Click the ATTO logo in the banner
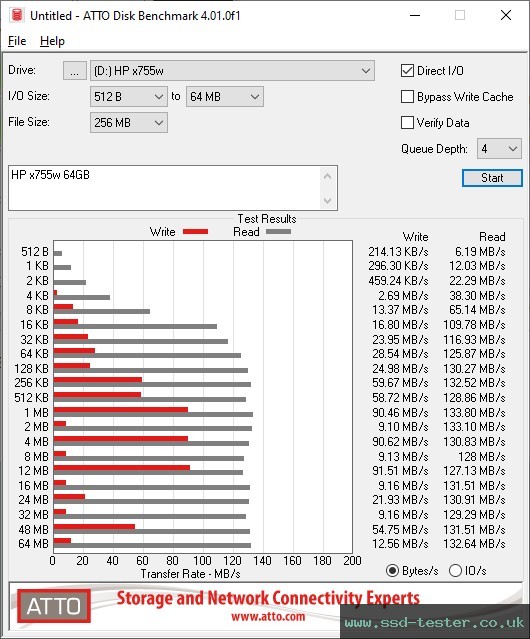Screen dimensions: 530x639 tap(53, 606)
